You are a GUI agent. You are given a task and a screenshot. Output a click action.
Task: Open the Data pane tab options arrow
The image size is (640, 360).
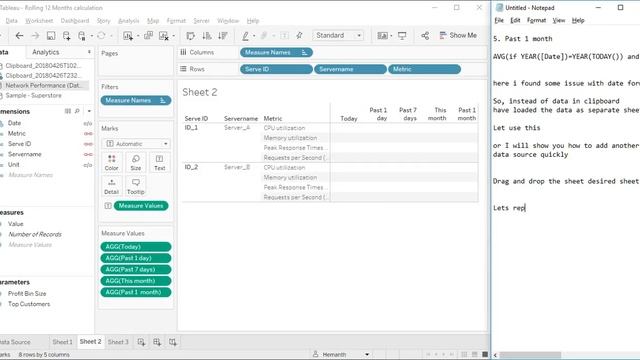89,52
